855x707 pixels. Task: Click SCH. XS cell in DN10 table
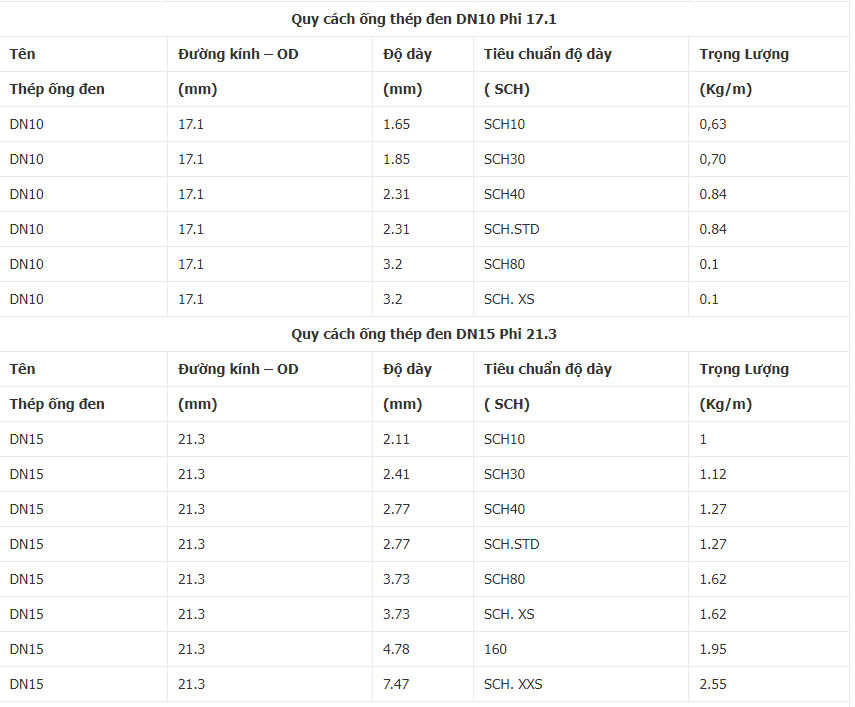(509, 299)
